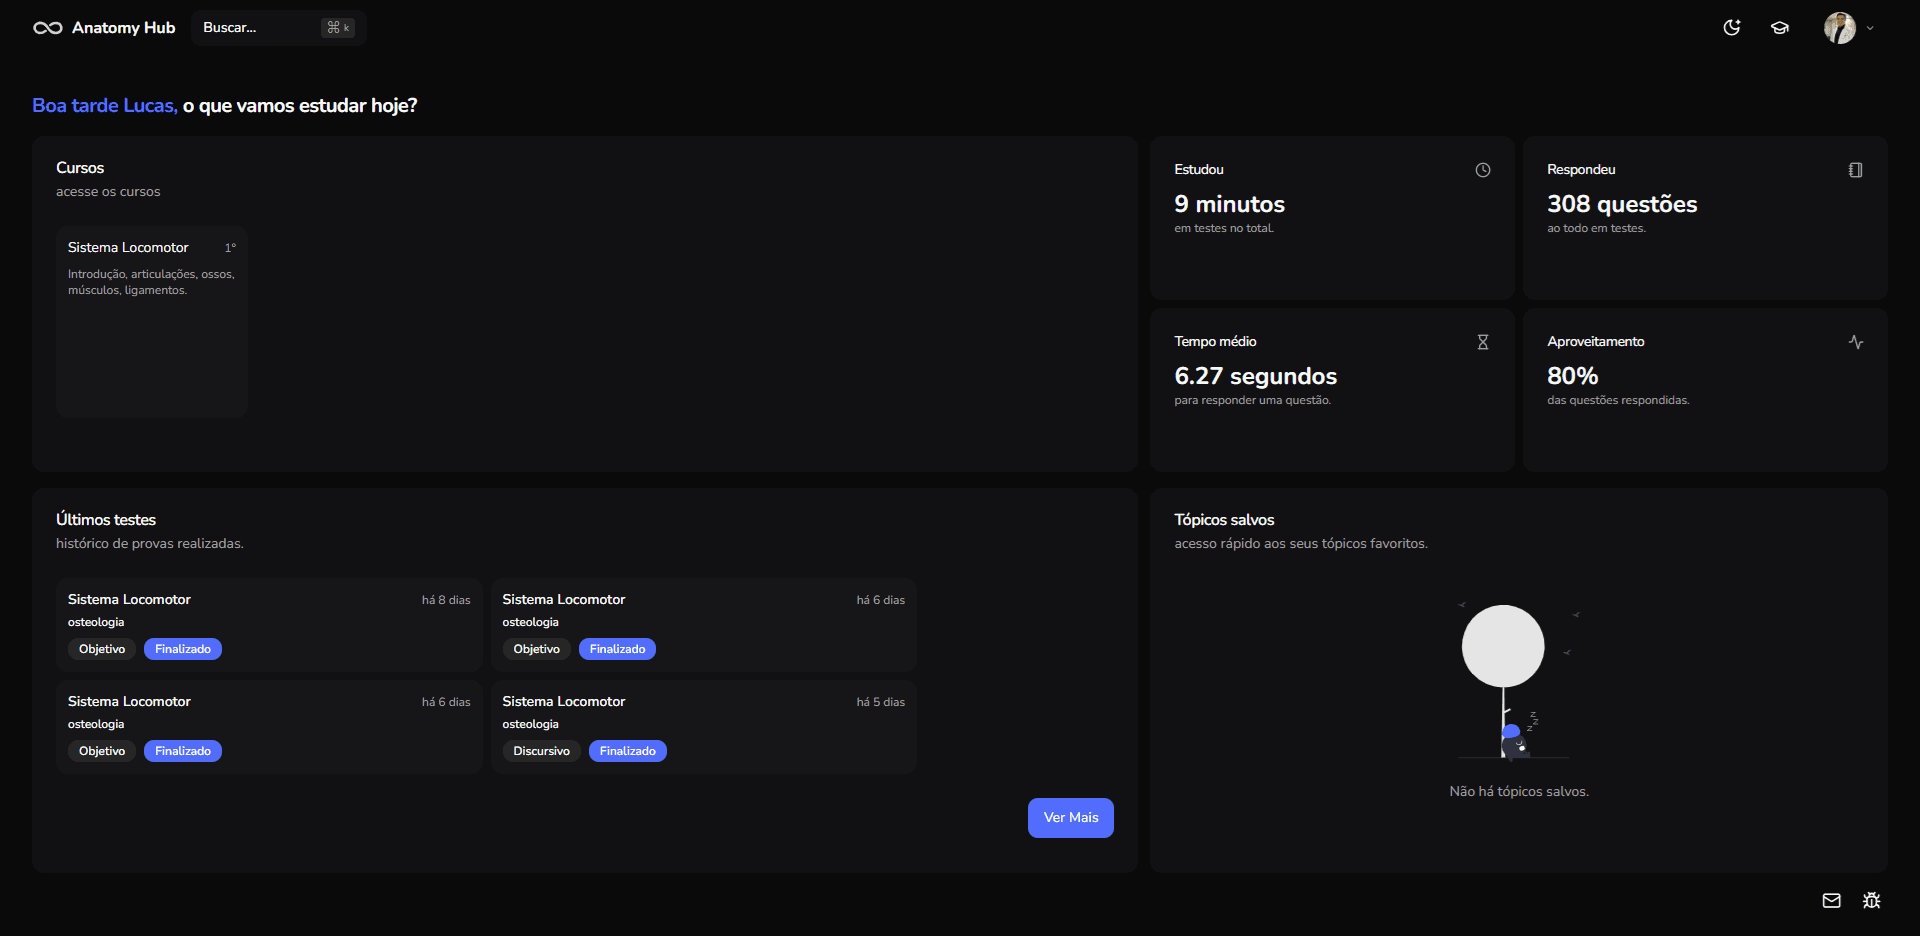Screen dimensions: 1920x936
Task: Click the activity pulse icon in Aproveitamento
Action: [x=1855, y=342]
